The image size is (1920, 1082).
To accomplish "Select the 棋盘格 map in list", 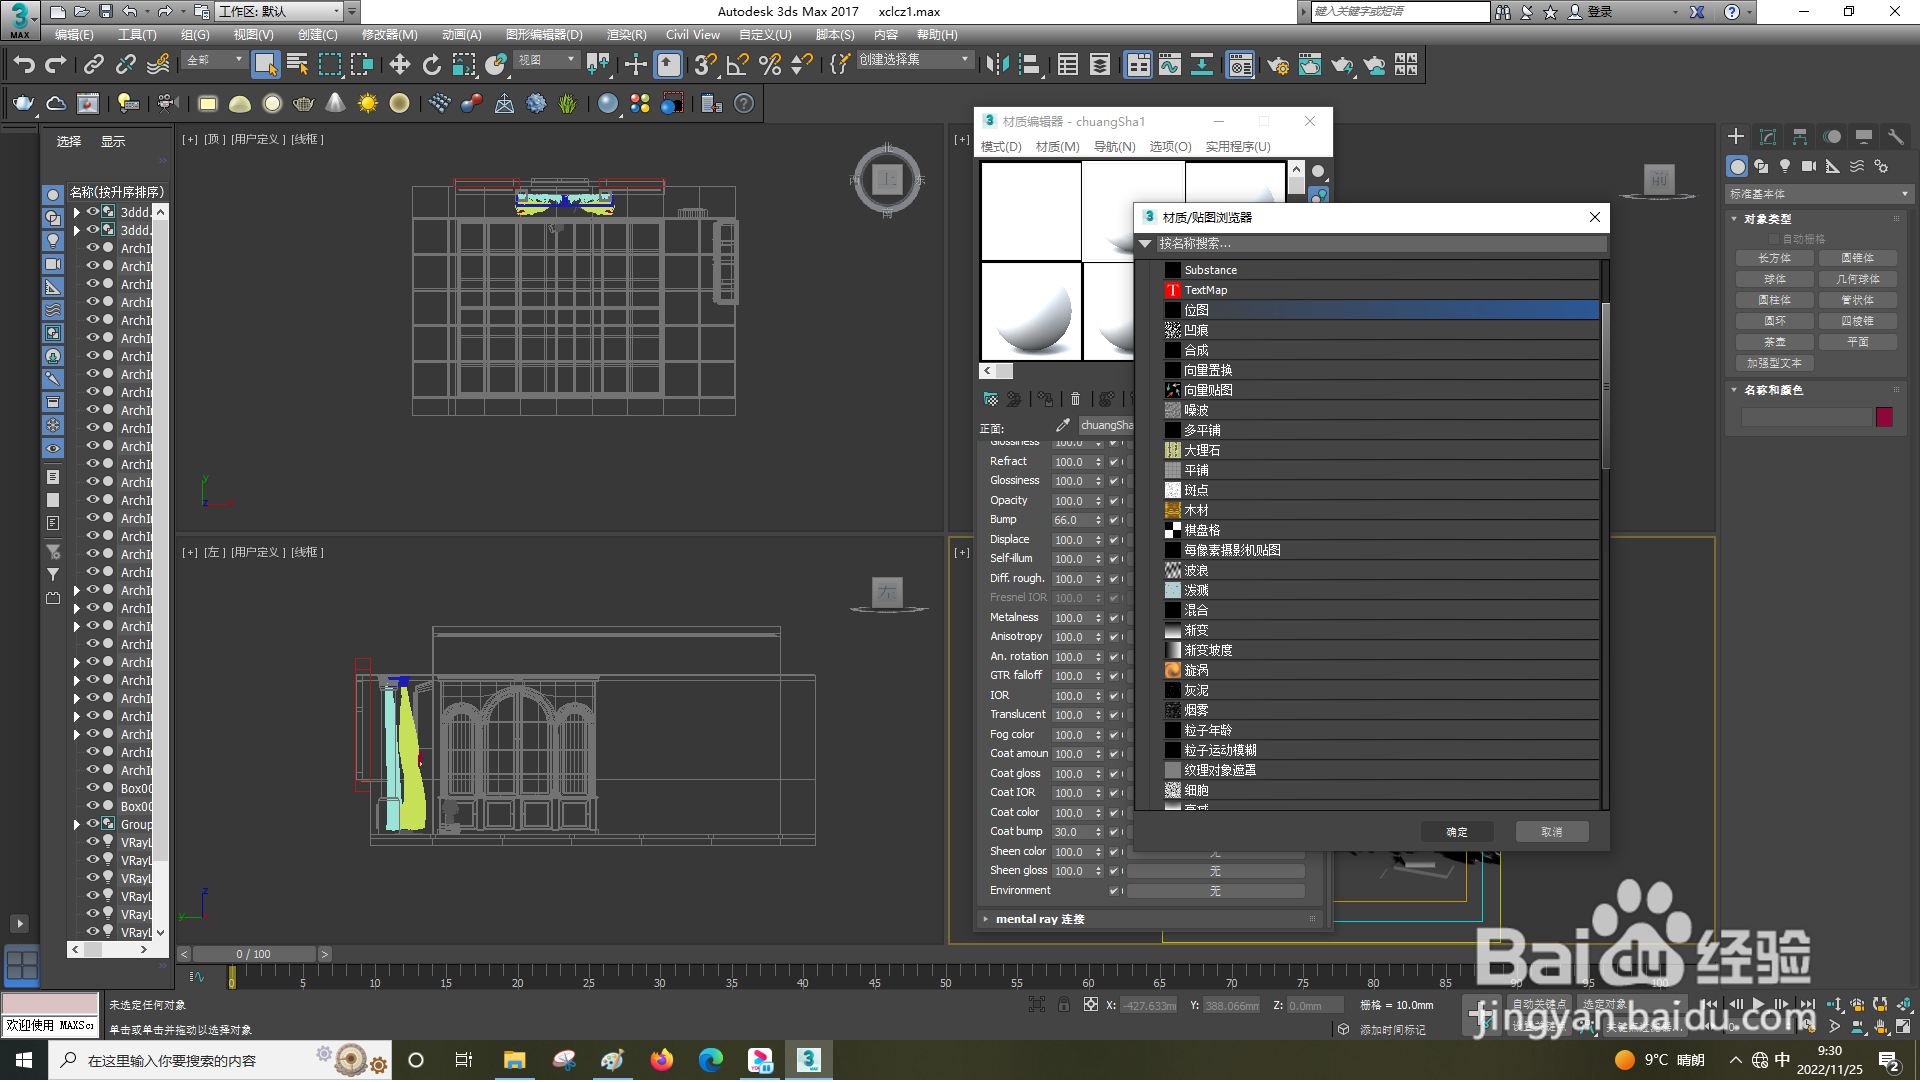I will tap(1202, 530).
